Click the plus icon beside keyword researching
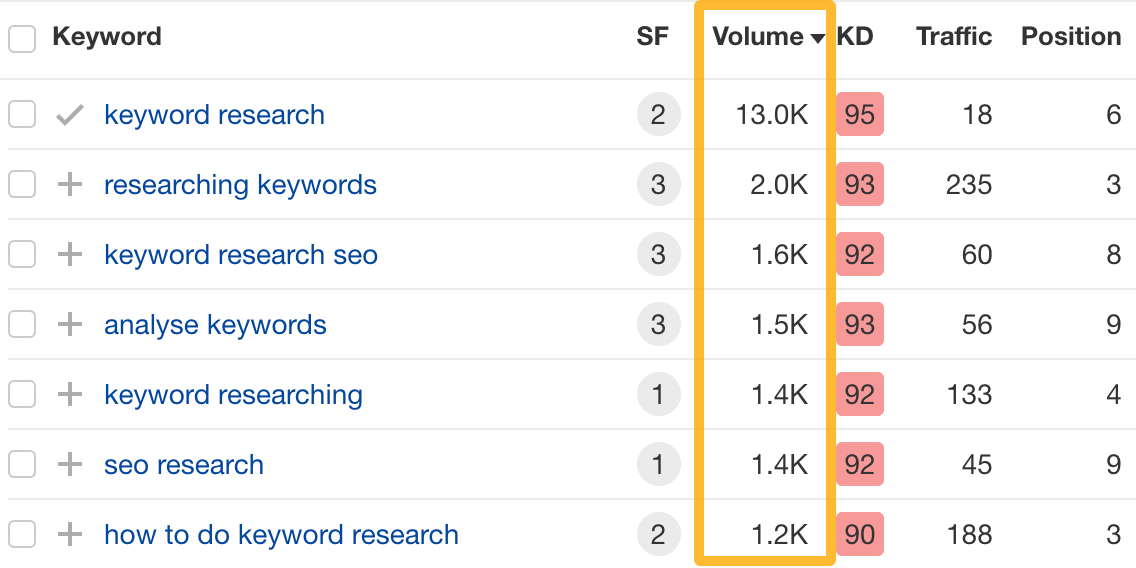The height and width of the screenshot is (568, 1136). point(69,395)
